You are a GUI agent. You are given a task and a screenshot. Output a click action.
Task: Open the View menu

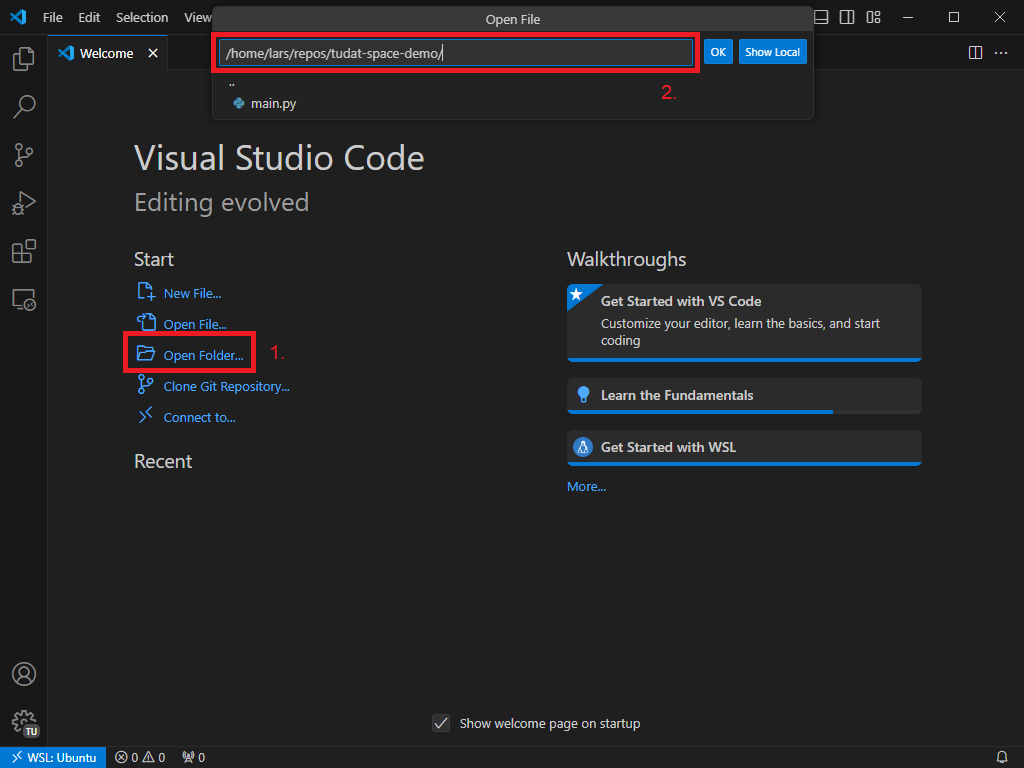tap(197, 18)
